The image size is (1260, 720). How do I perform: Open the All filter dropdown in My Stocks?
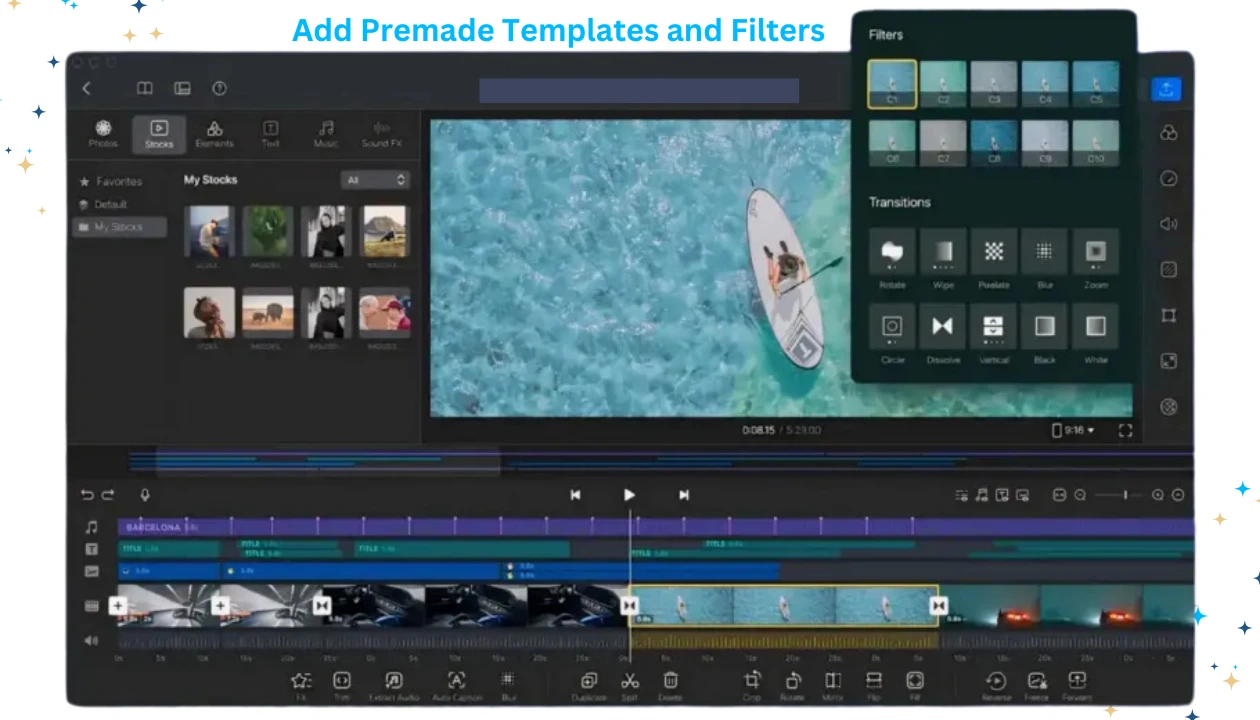tap(375, 180)
